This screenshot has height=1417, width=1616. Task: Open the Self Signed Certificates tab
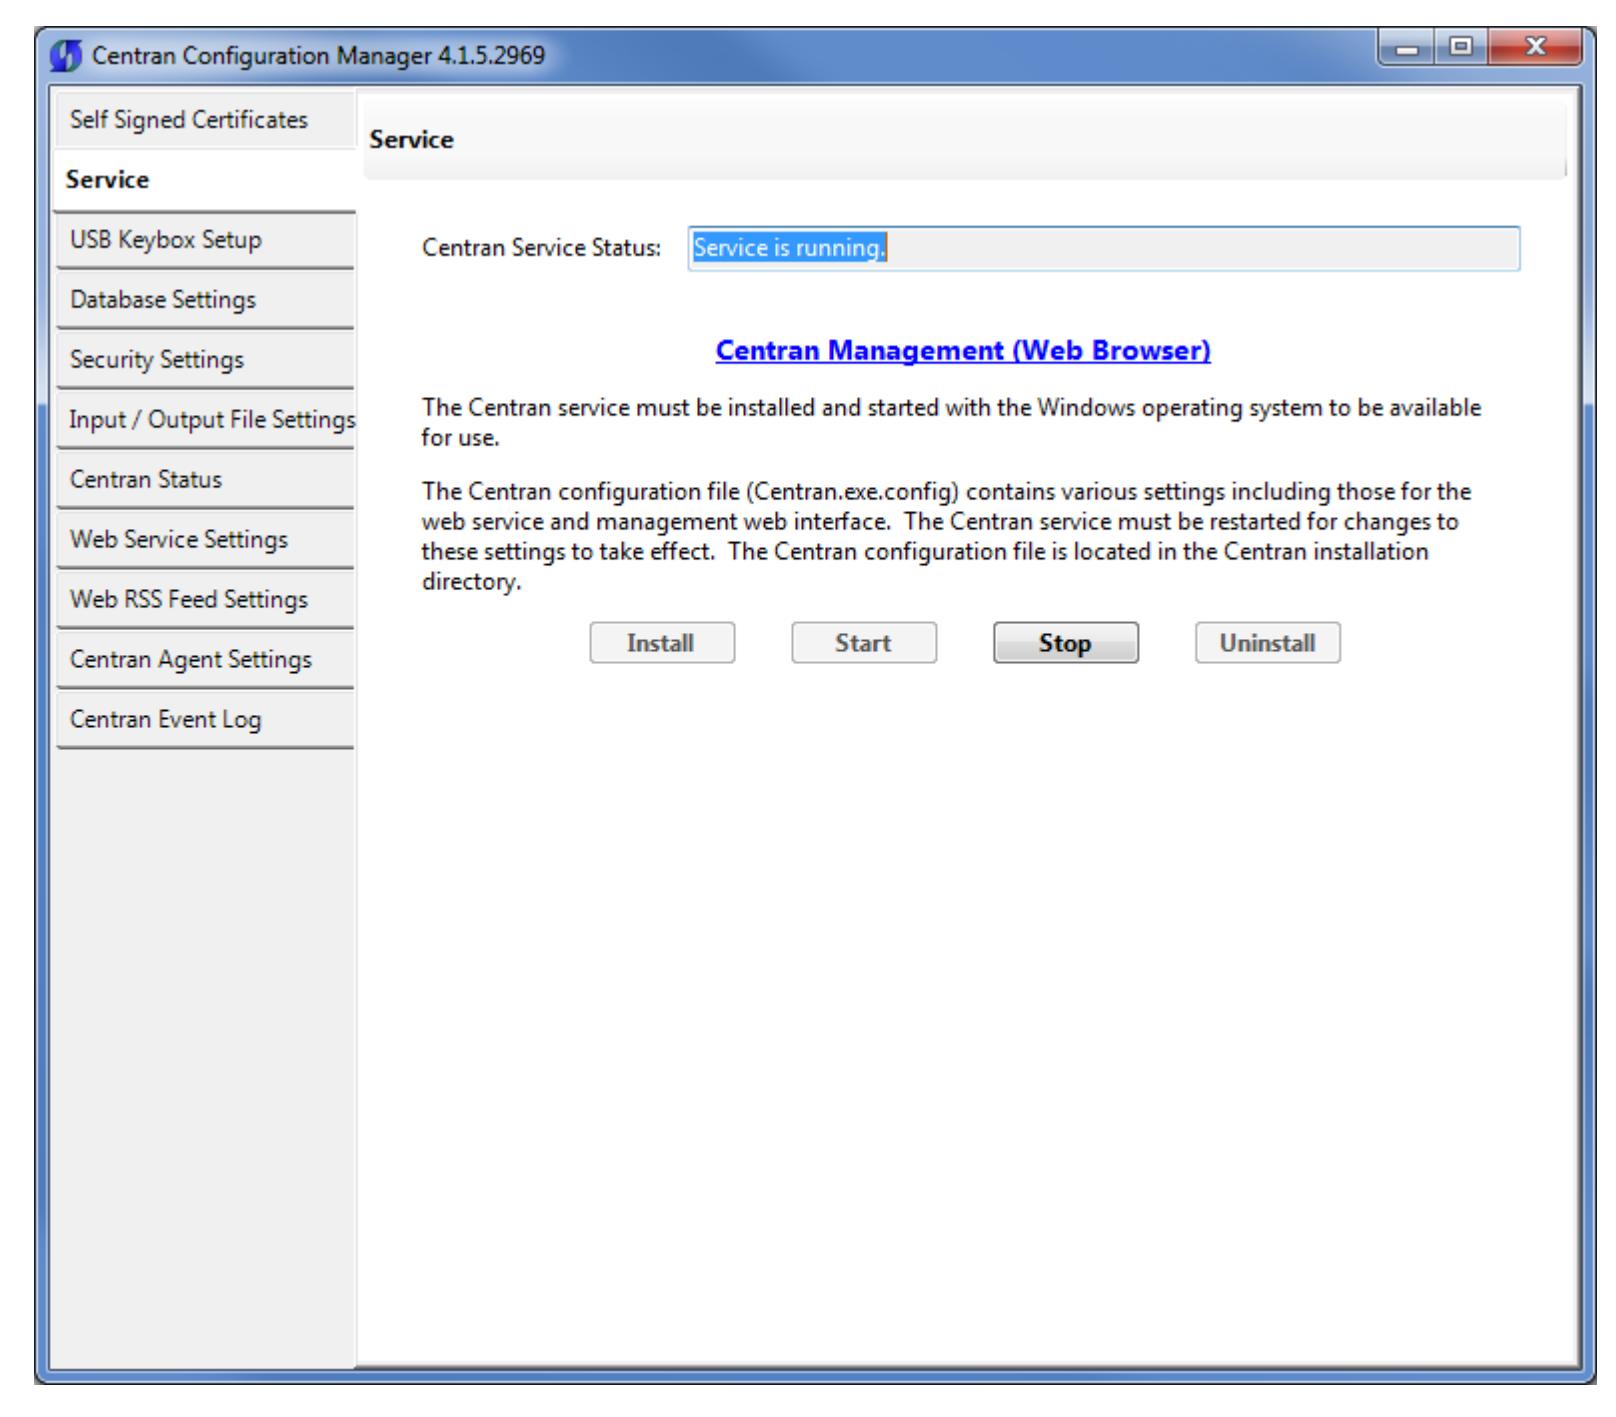(x=205, y=120)
